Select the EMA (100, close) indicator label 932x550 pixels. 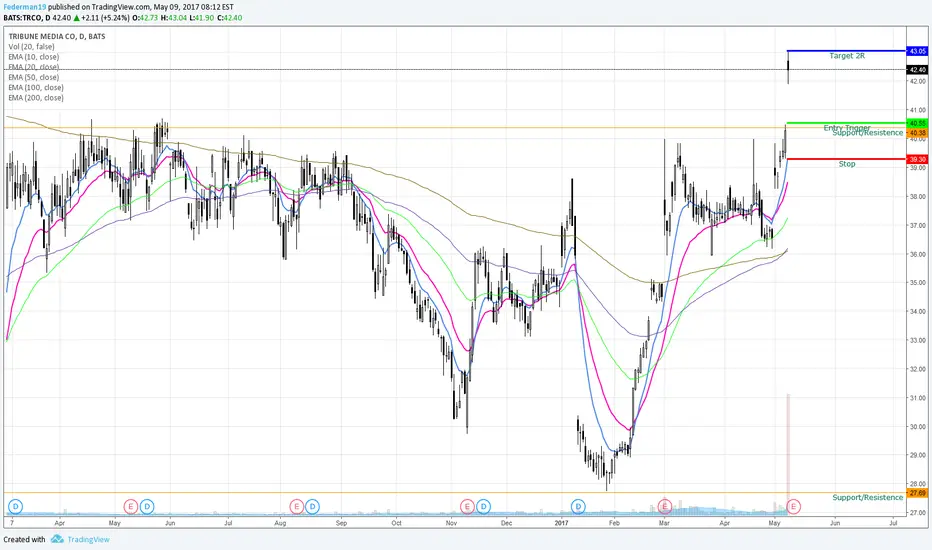pos(36,87)
